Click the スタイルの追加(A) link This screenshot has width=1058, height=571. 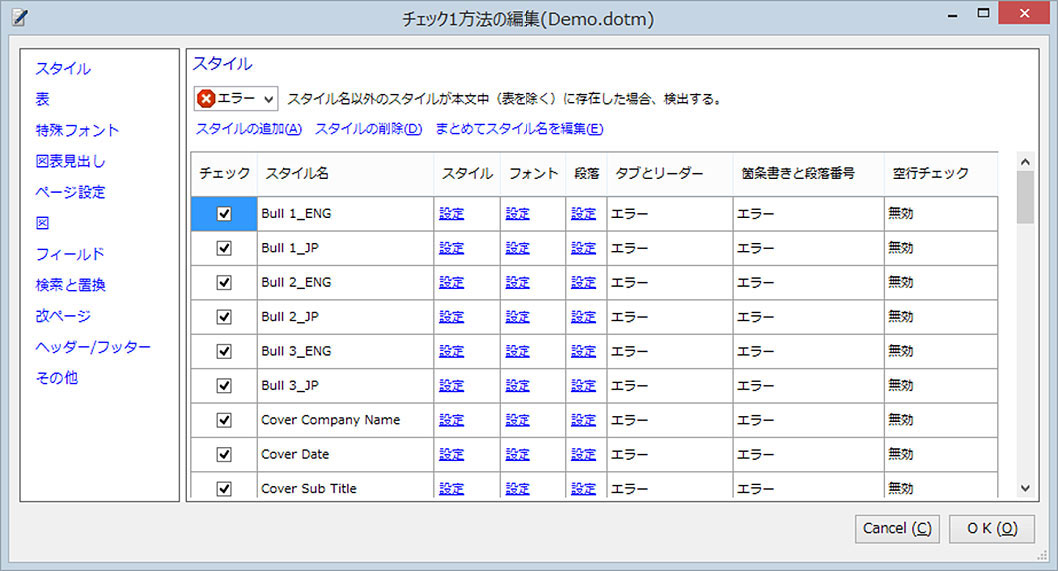248,129
